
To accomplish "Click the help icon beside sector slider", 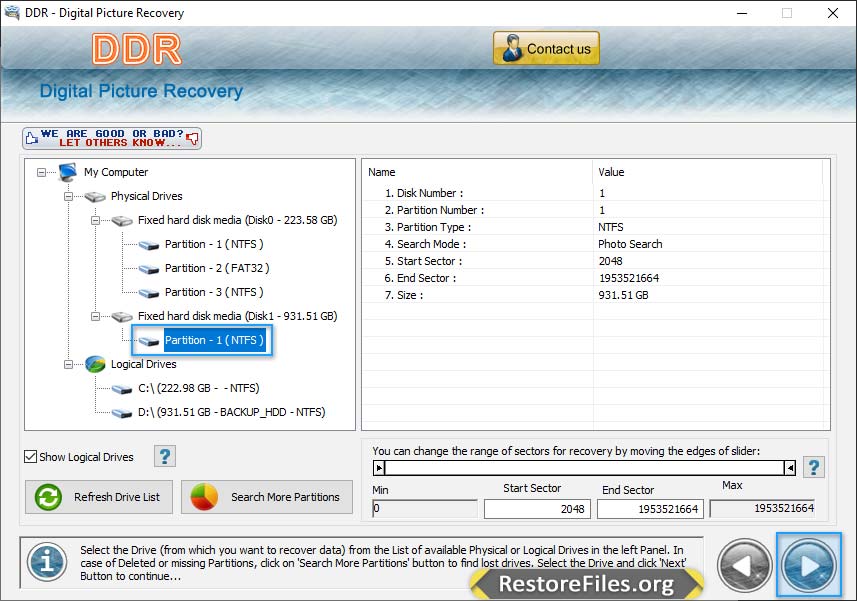I will click(814, 467).
